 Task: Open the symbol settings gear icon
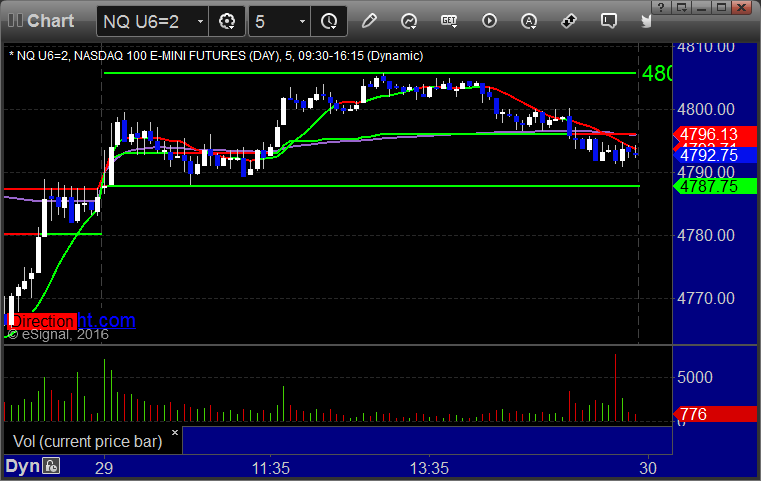(x=227, y=21)
